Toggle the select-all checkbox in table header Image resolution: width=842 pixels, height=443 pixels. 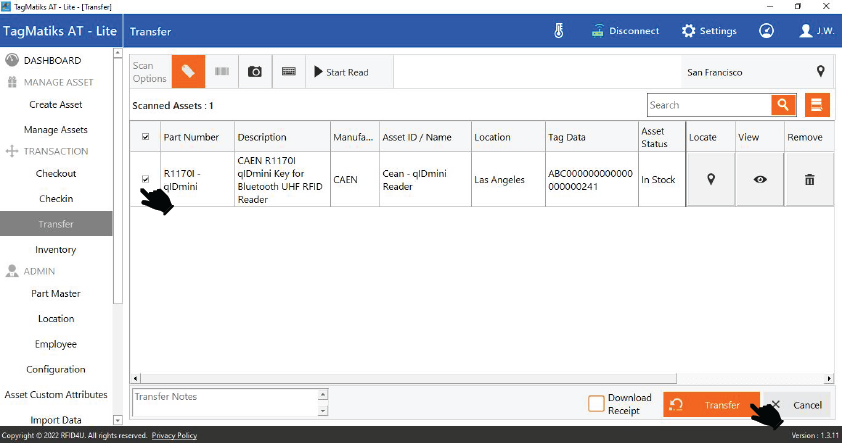146,137
